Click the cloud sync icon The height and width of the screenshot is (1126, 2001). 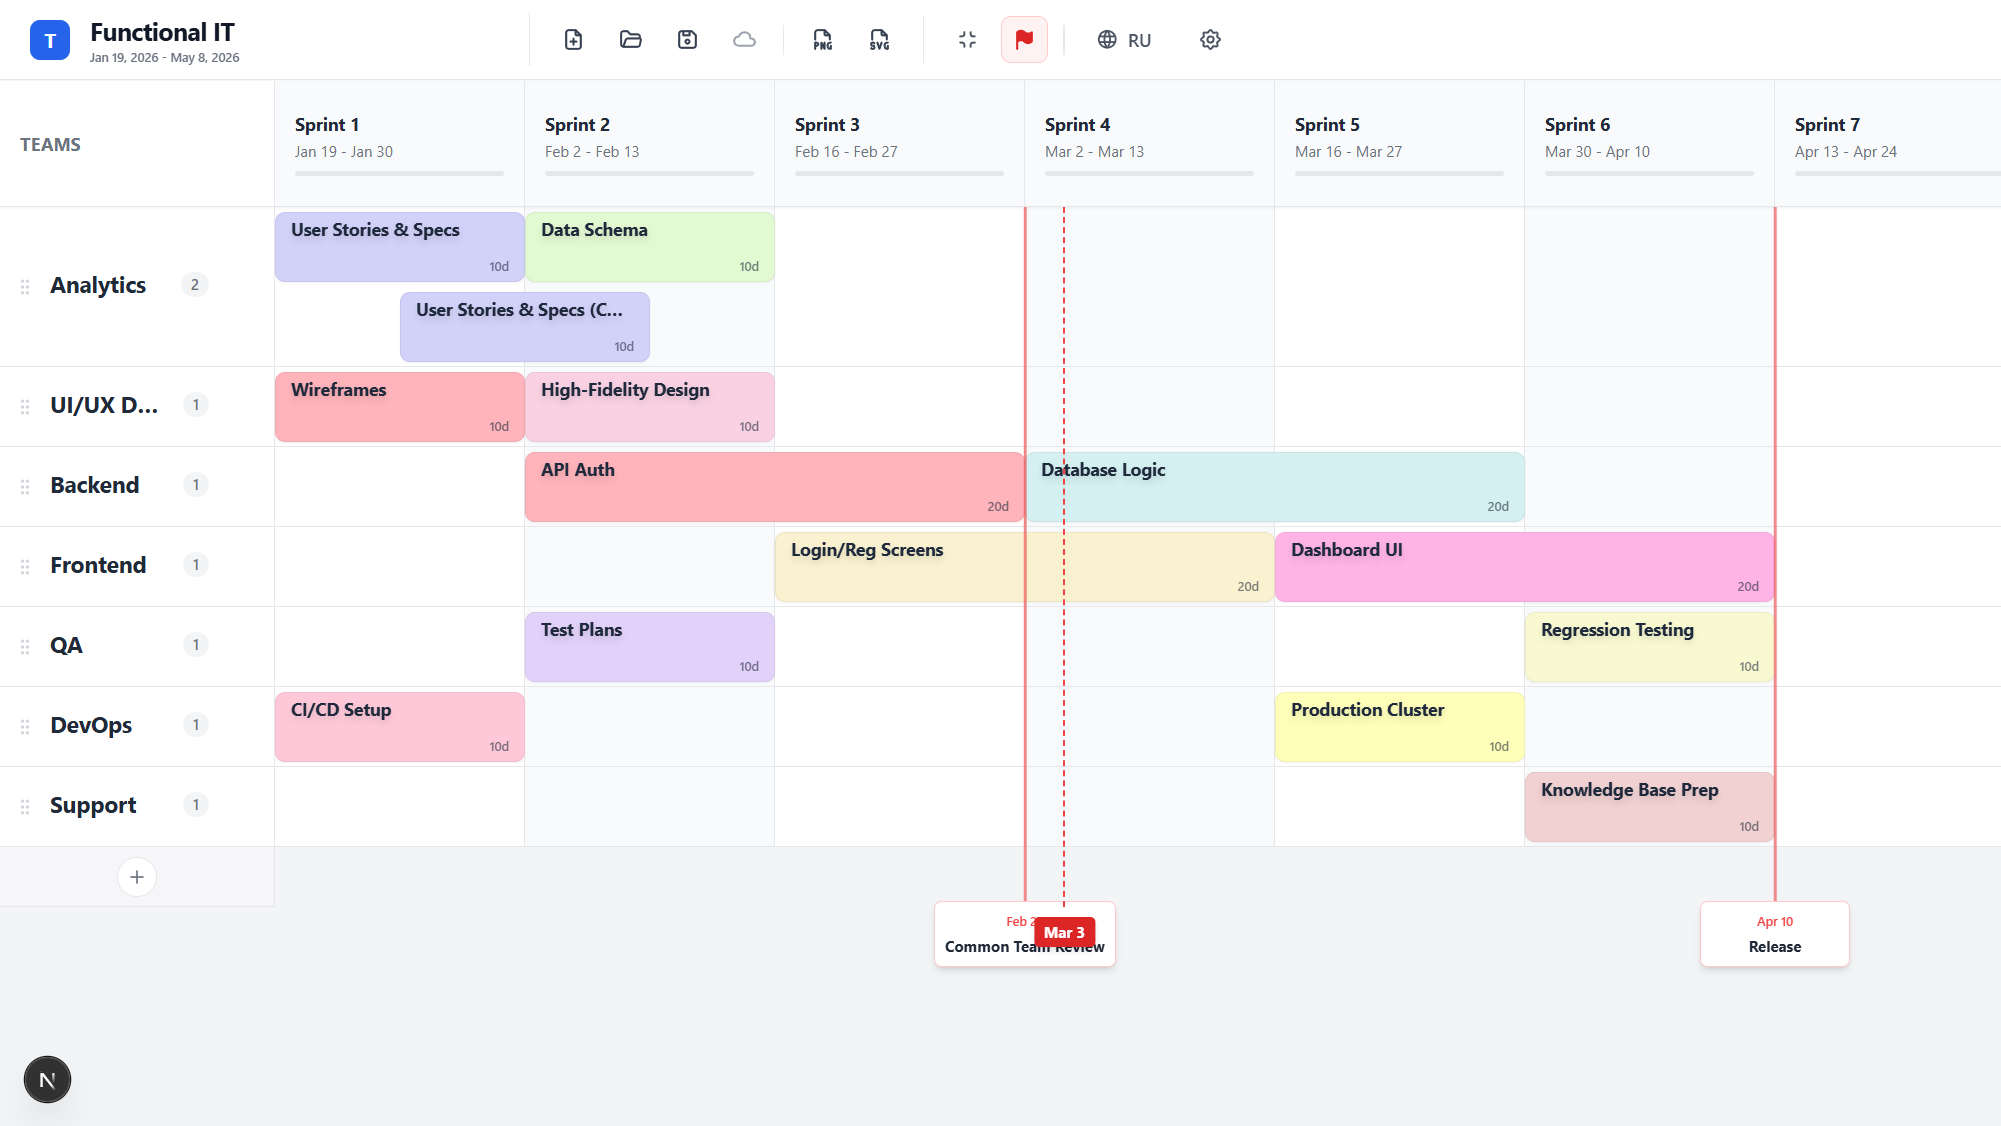(744, 40)
